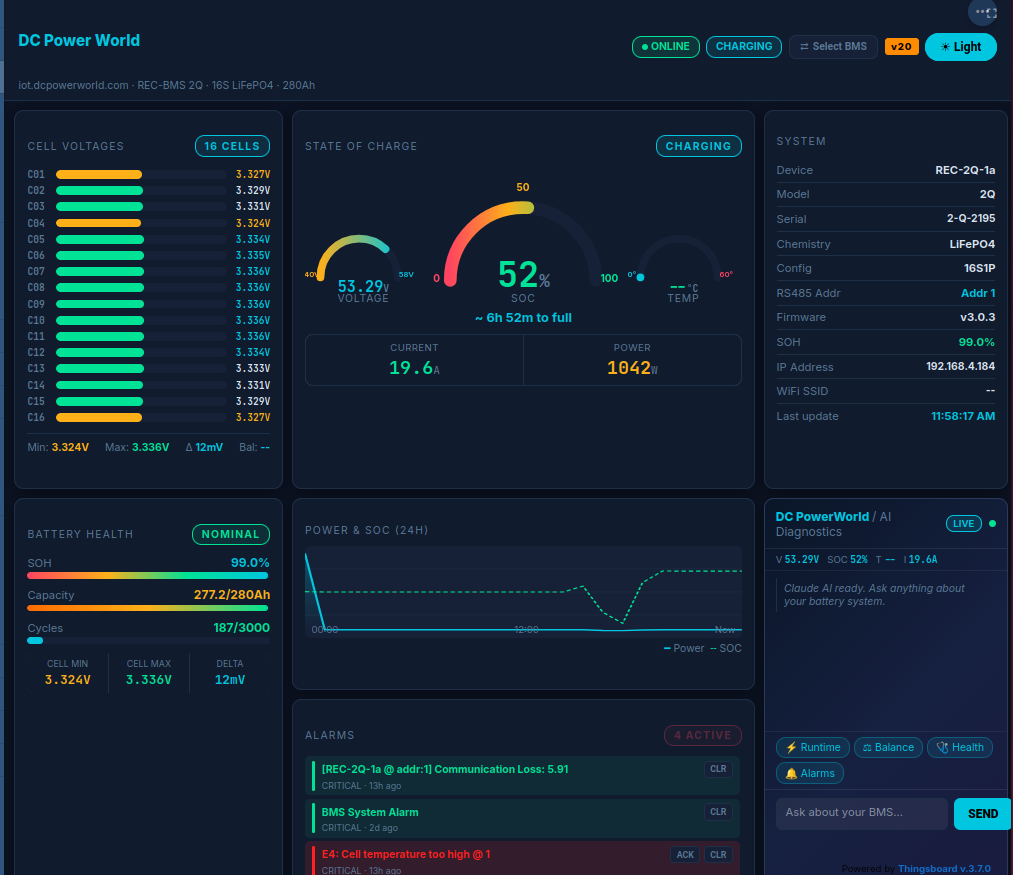Open the three-dots overflow menu icon
The height and width of the screenshot is (875, 1013).
[x=981, y=12]
